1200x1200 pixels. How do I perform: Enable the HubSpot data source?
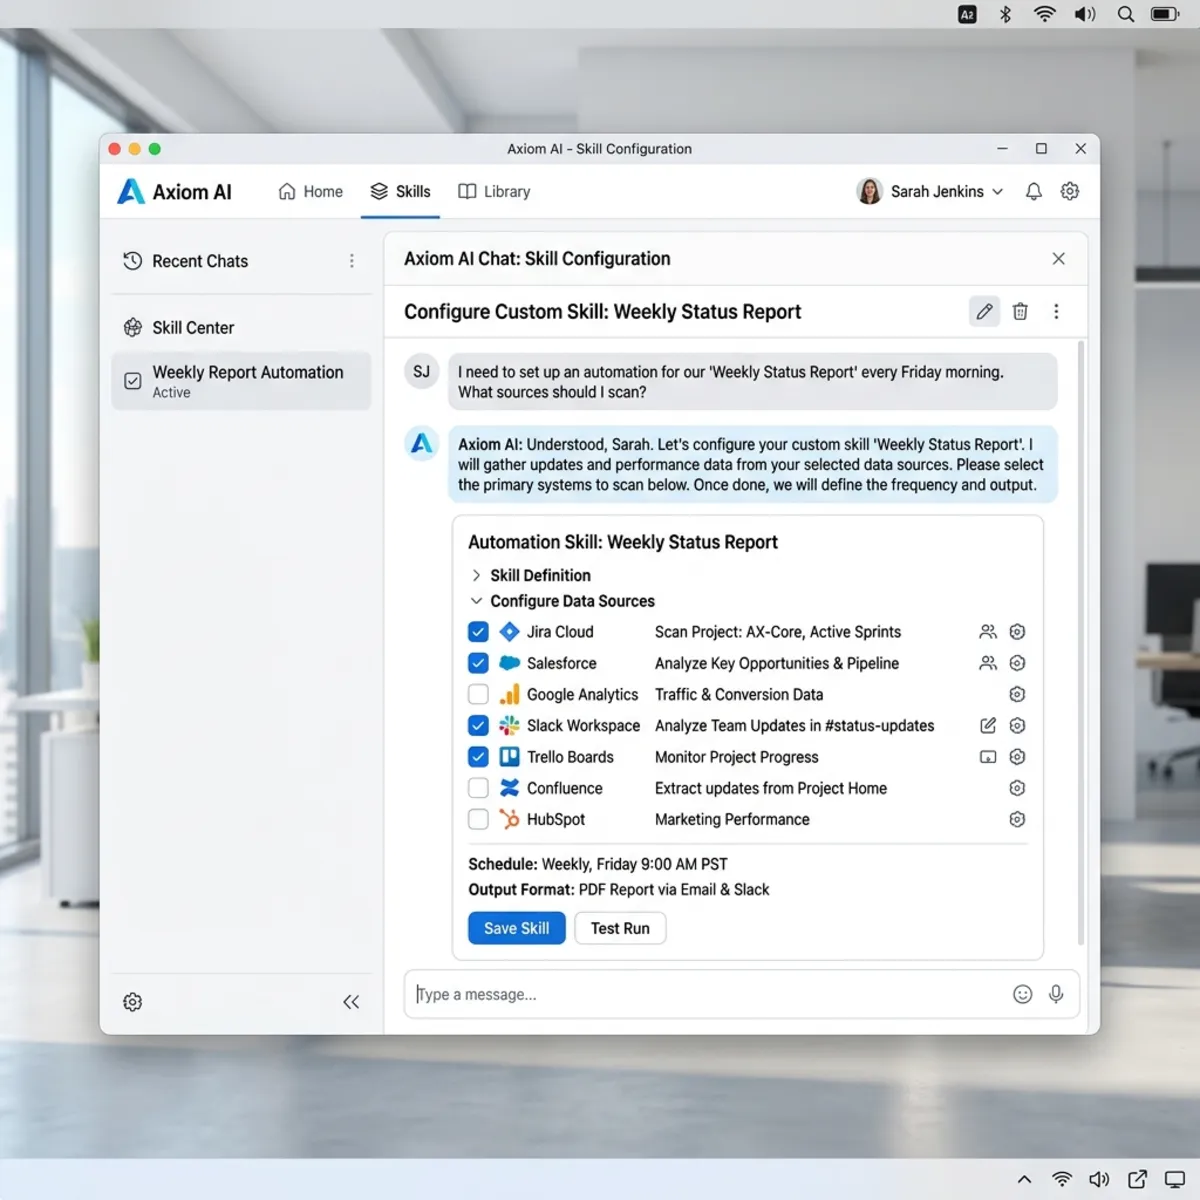[478, 819]
